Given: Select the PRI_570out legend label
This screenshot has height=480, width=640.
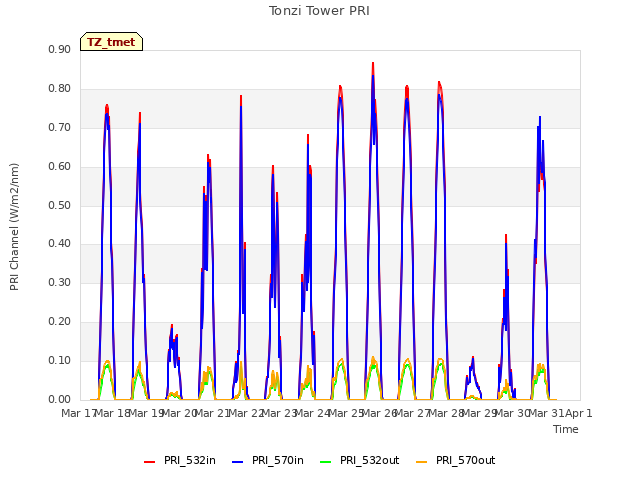Looking at the screenshot, I should click(465, 460).
